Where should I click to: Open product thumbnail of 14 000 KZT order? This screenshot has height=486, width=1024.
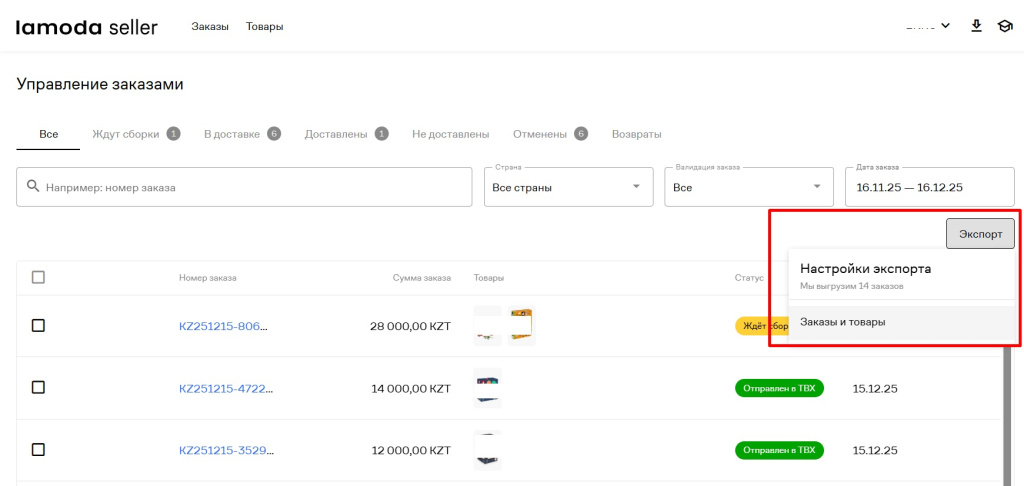[x=488, y=388]
